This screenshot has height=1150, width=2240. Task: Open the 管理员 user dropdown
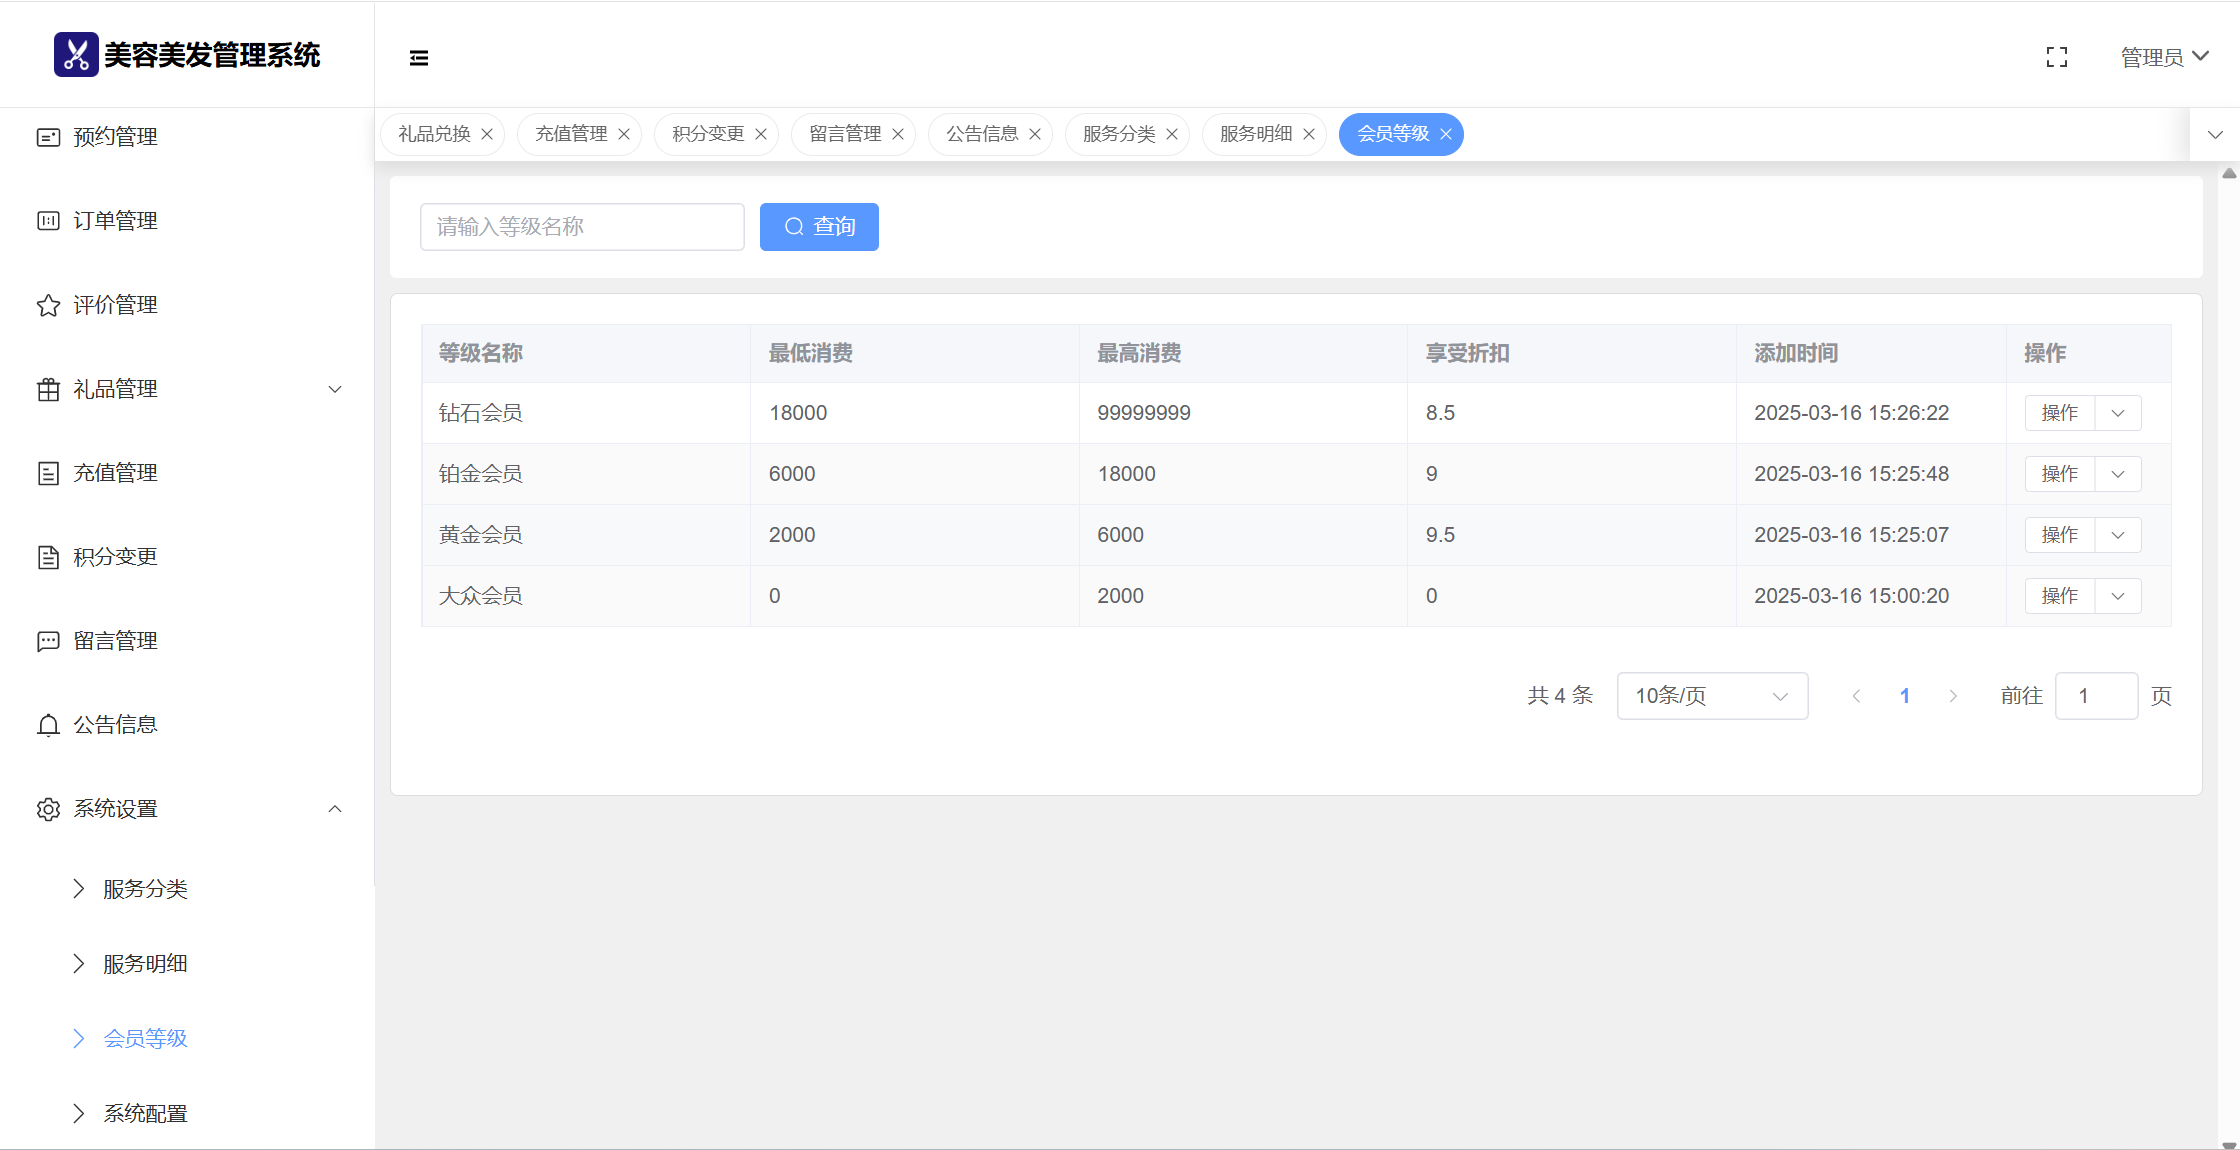[2164, 58]
